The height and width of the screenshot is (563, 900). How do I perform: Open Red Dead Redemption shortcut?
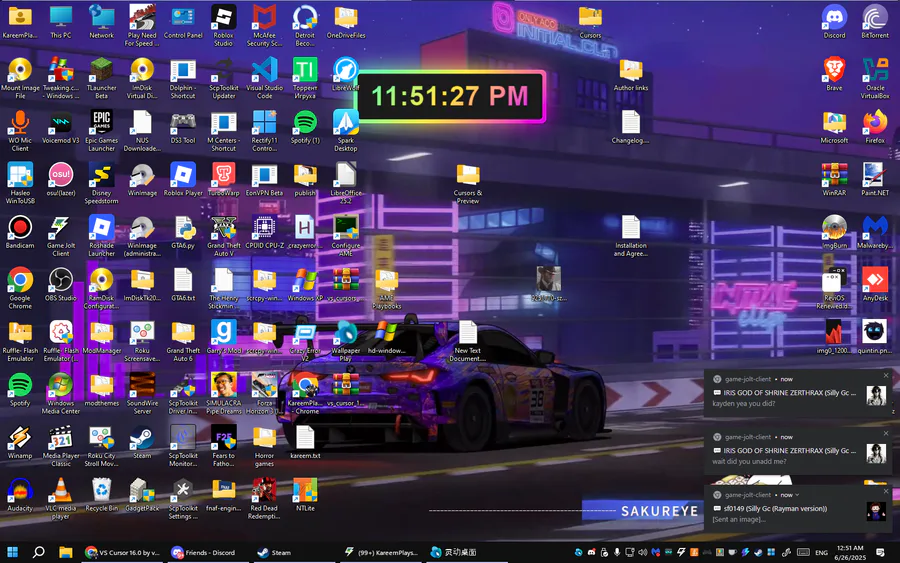tap(264, 499)
